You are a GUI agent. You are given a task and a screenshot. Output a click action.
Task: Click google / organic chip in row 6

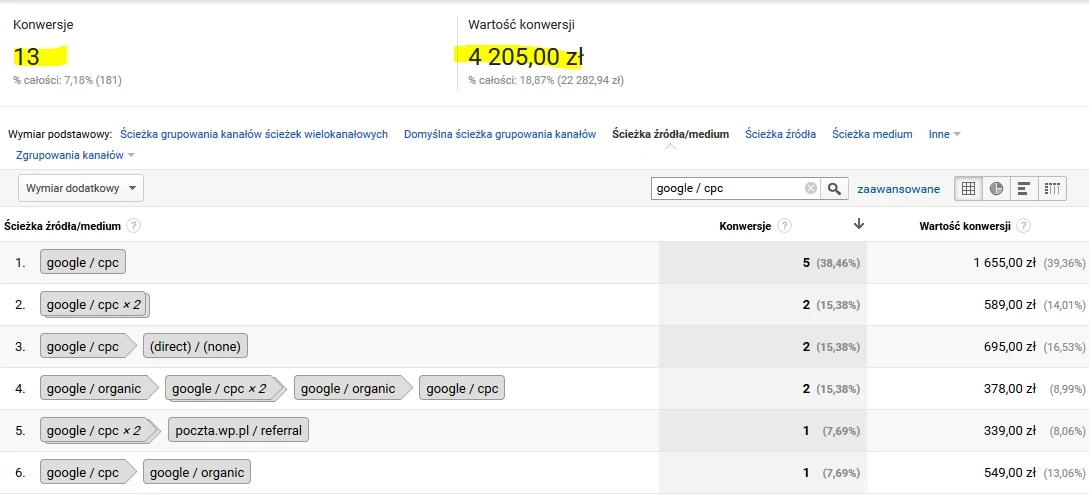click(x=197, y=473)
